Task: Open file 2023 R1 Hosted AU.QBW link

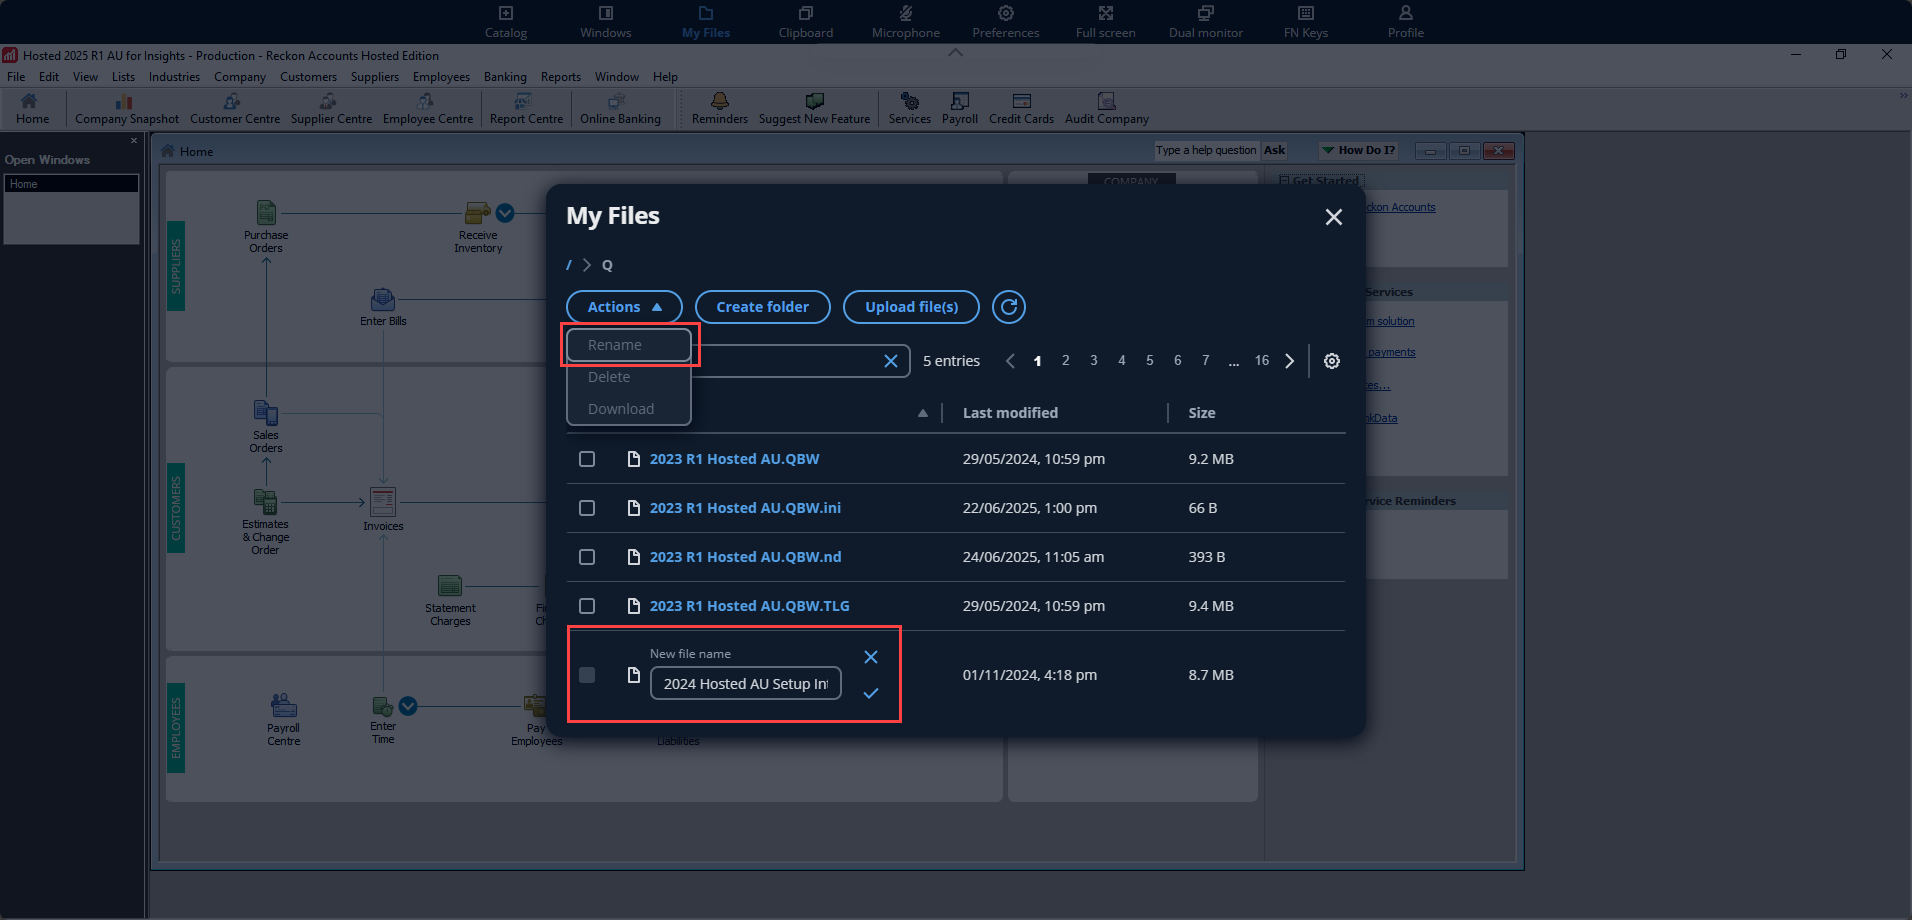Action: [734, 459]
